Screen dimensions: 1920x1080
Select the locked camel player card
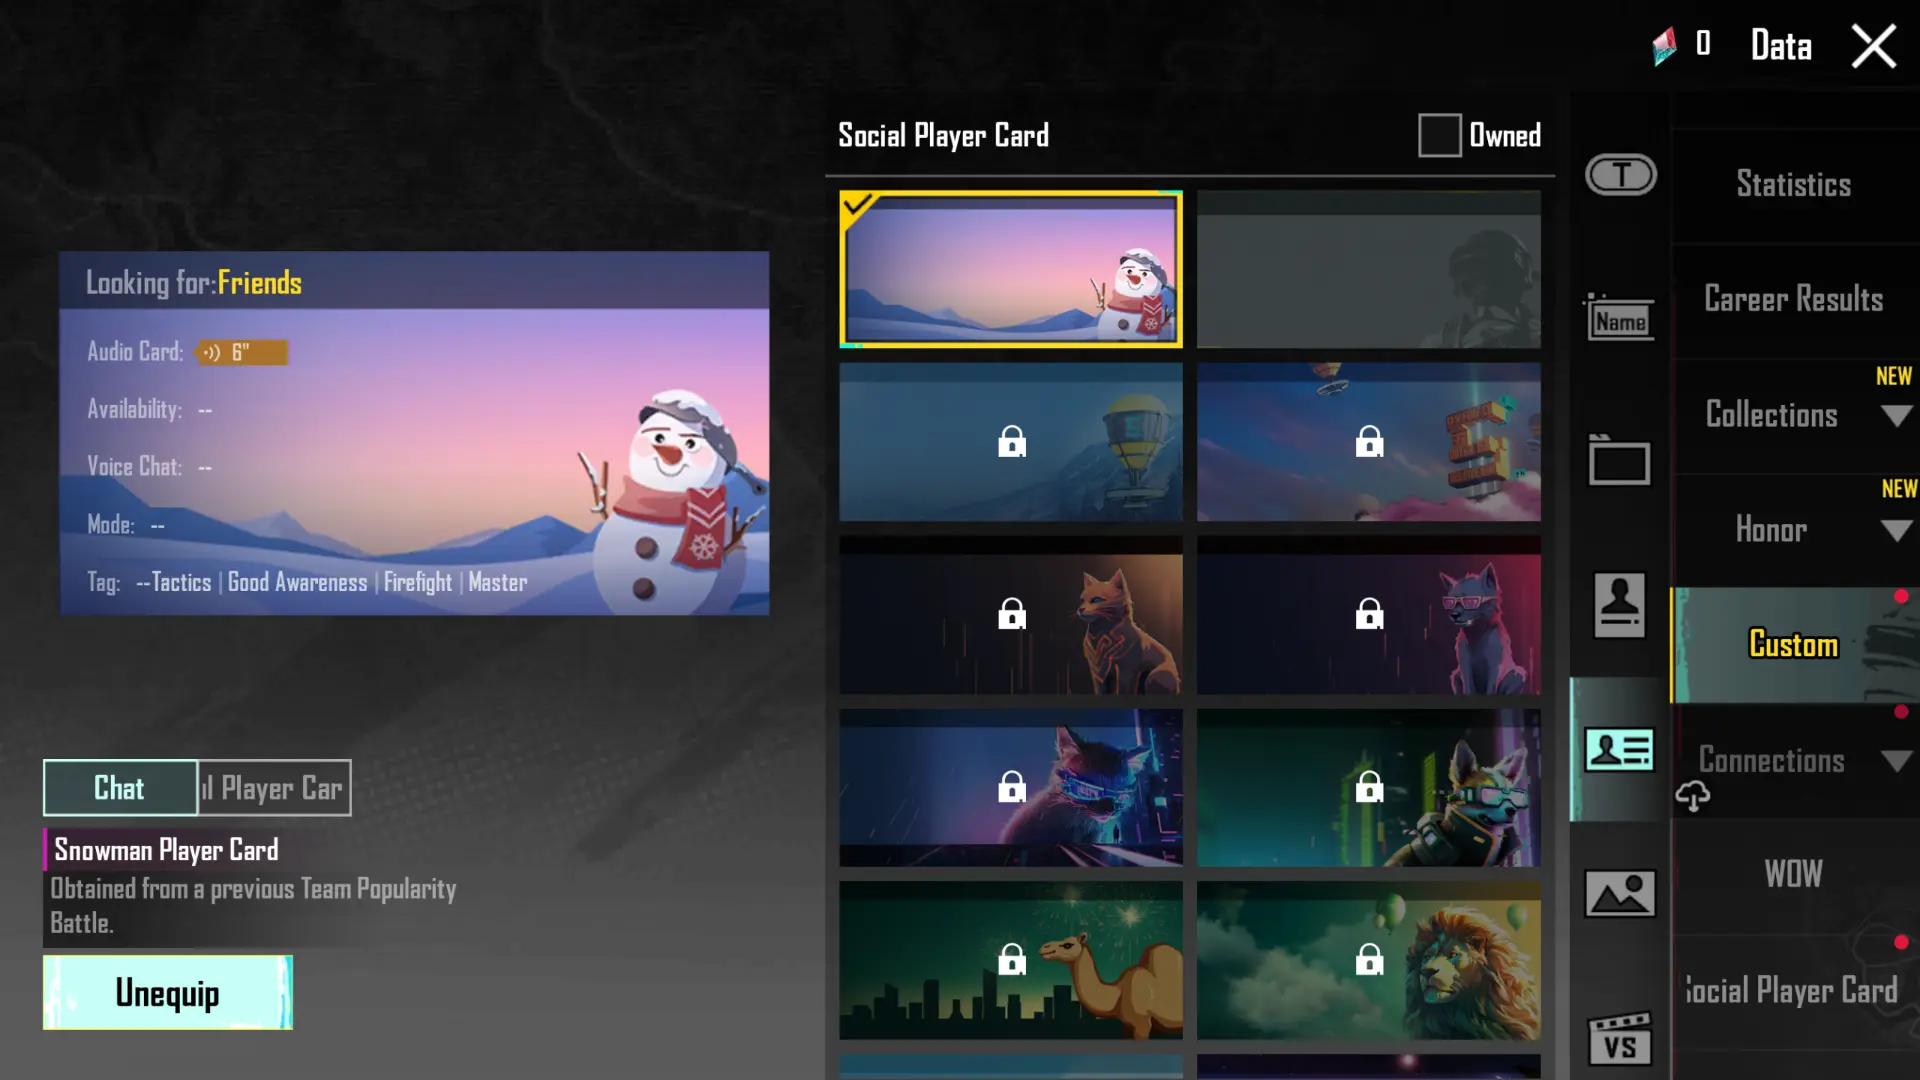[x=1011, y=960]
